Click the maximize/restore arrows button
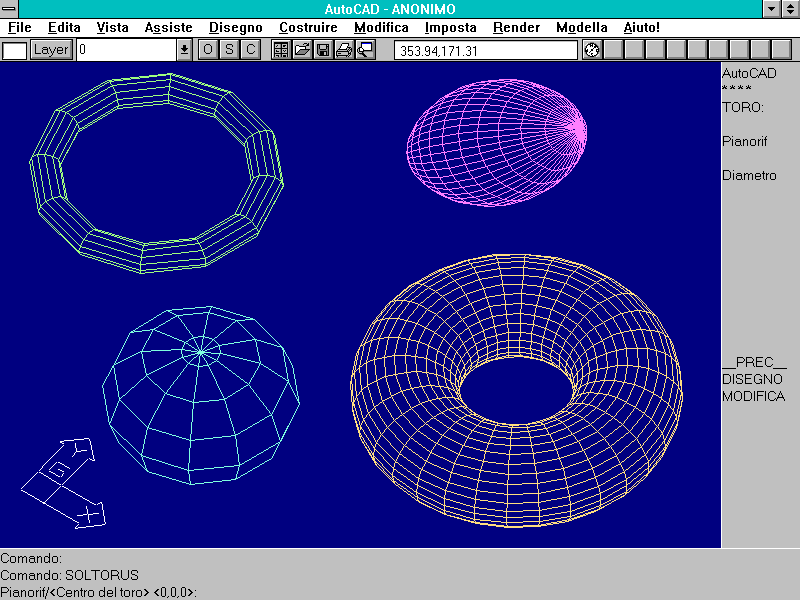Image resolution: width=800 pixels, height=600 pixels. click(x=790, y=9)
